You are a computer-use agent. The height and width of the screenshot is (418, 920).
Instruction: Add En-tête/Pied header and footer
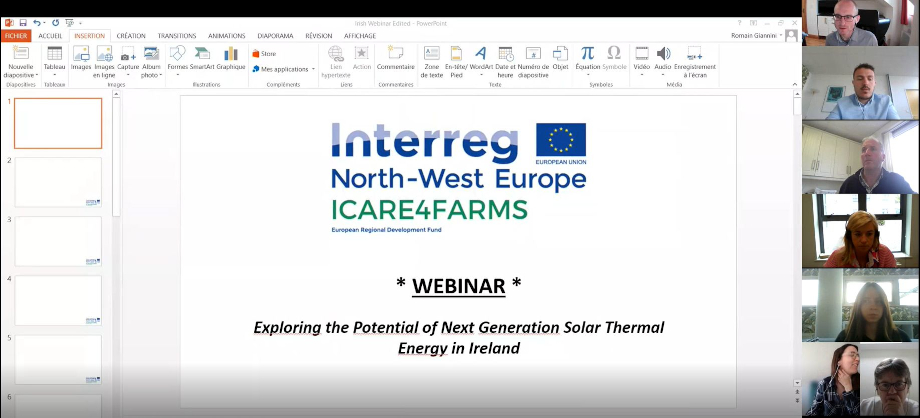pyautogui.click(x=456, y=62)
